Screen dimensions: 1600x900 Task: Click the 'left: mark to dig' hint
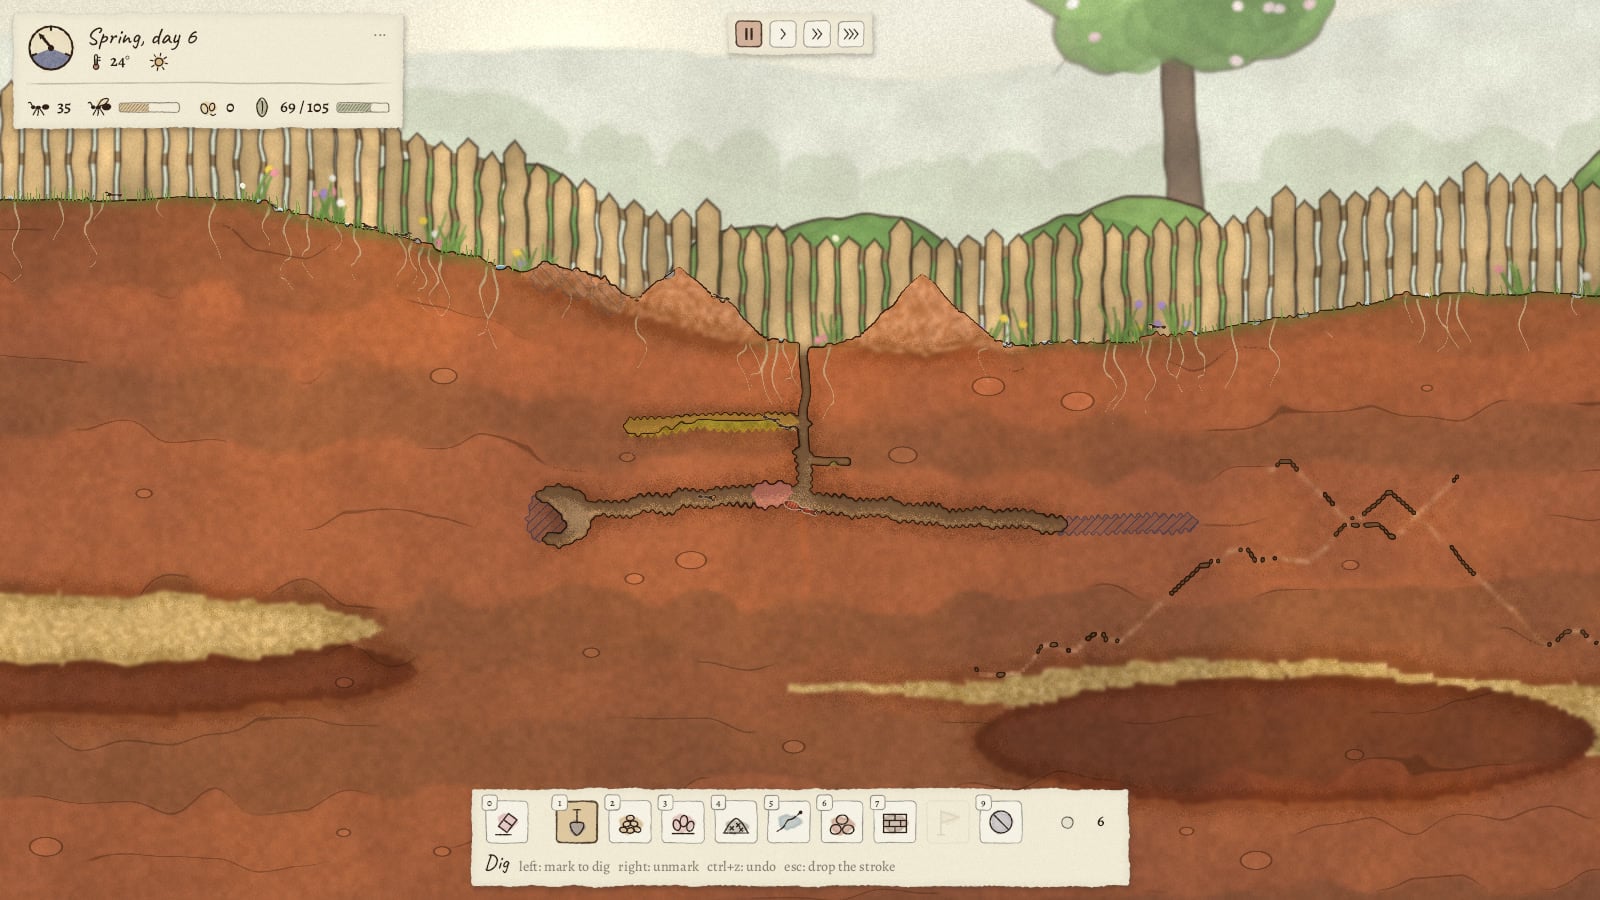click(564, 866)
